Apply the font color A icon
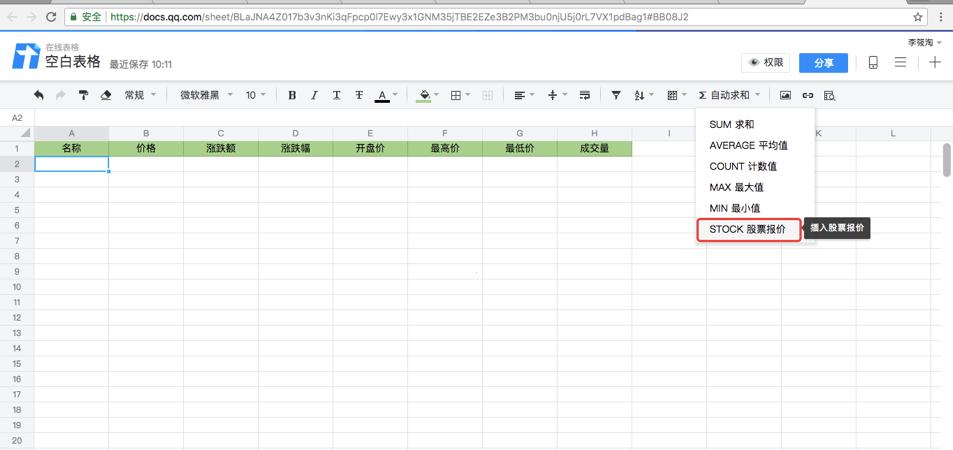This screenshot has width=953, height=450. (382, 95)
